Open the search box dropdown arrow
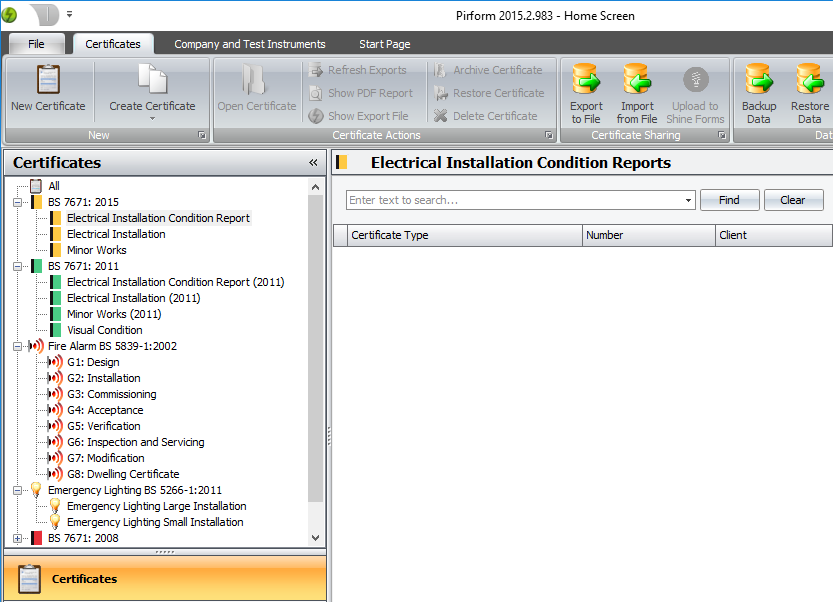Viewport: 833px width, 602px height. point(689,200)
